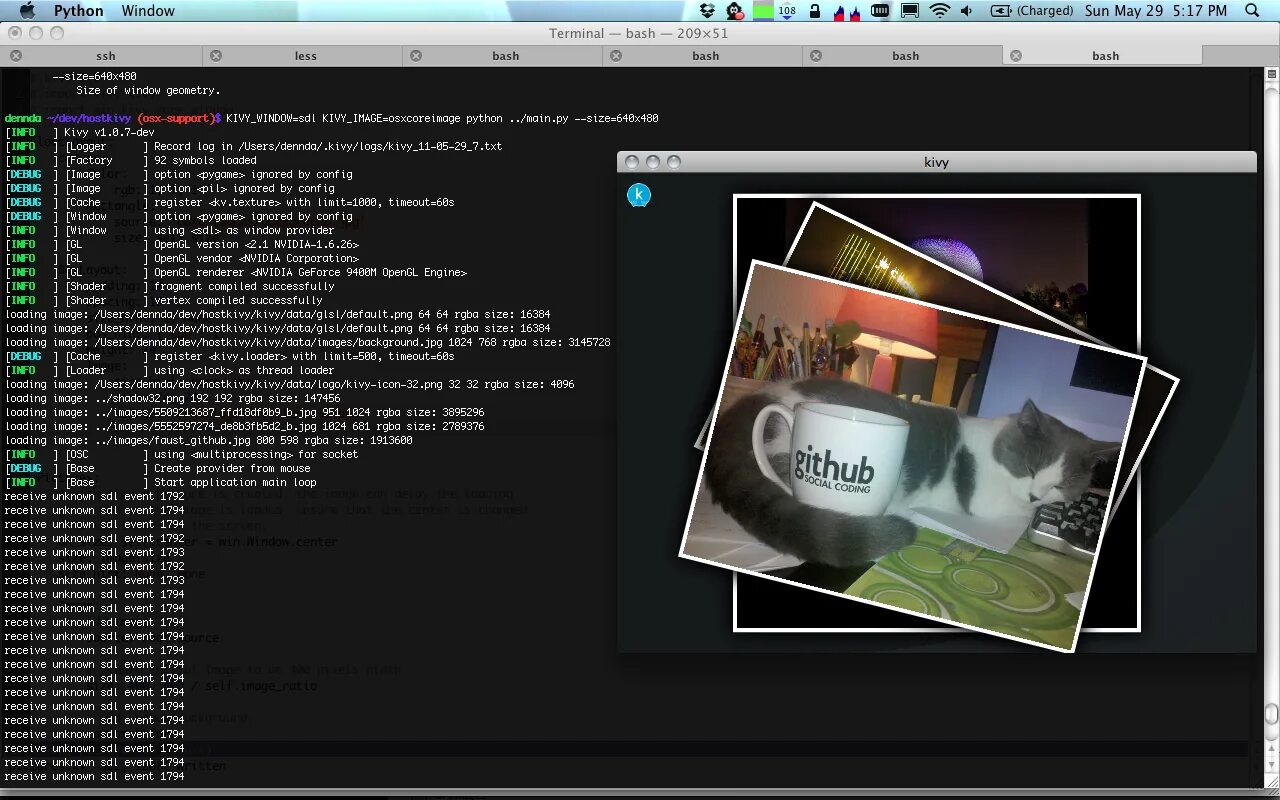Click 'using <multiprocessing> for socket' line
Screen dimensions: 1280x800
(182, 454)
